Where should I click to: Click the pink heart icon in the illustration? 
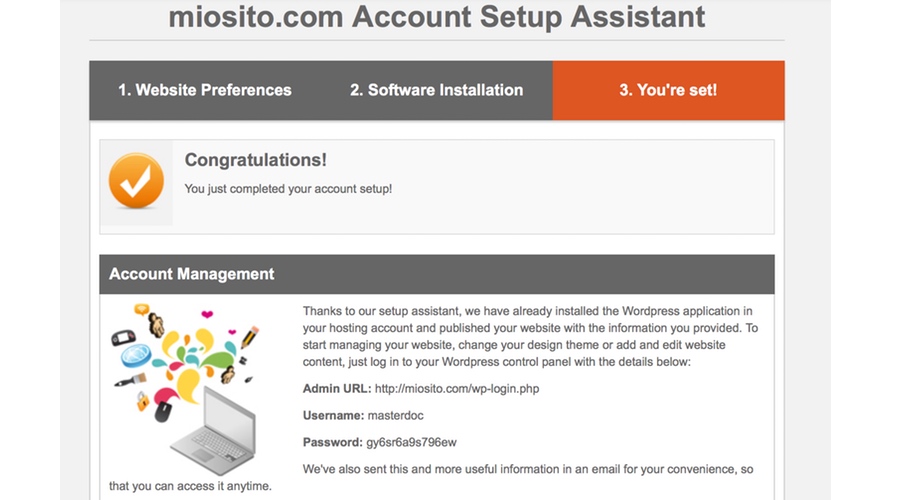207,314
